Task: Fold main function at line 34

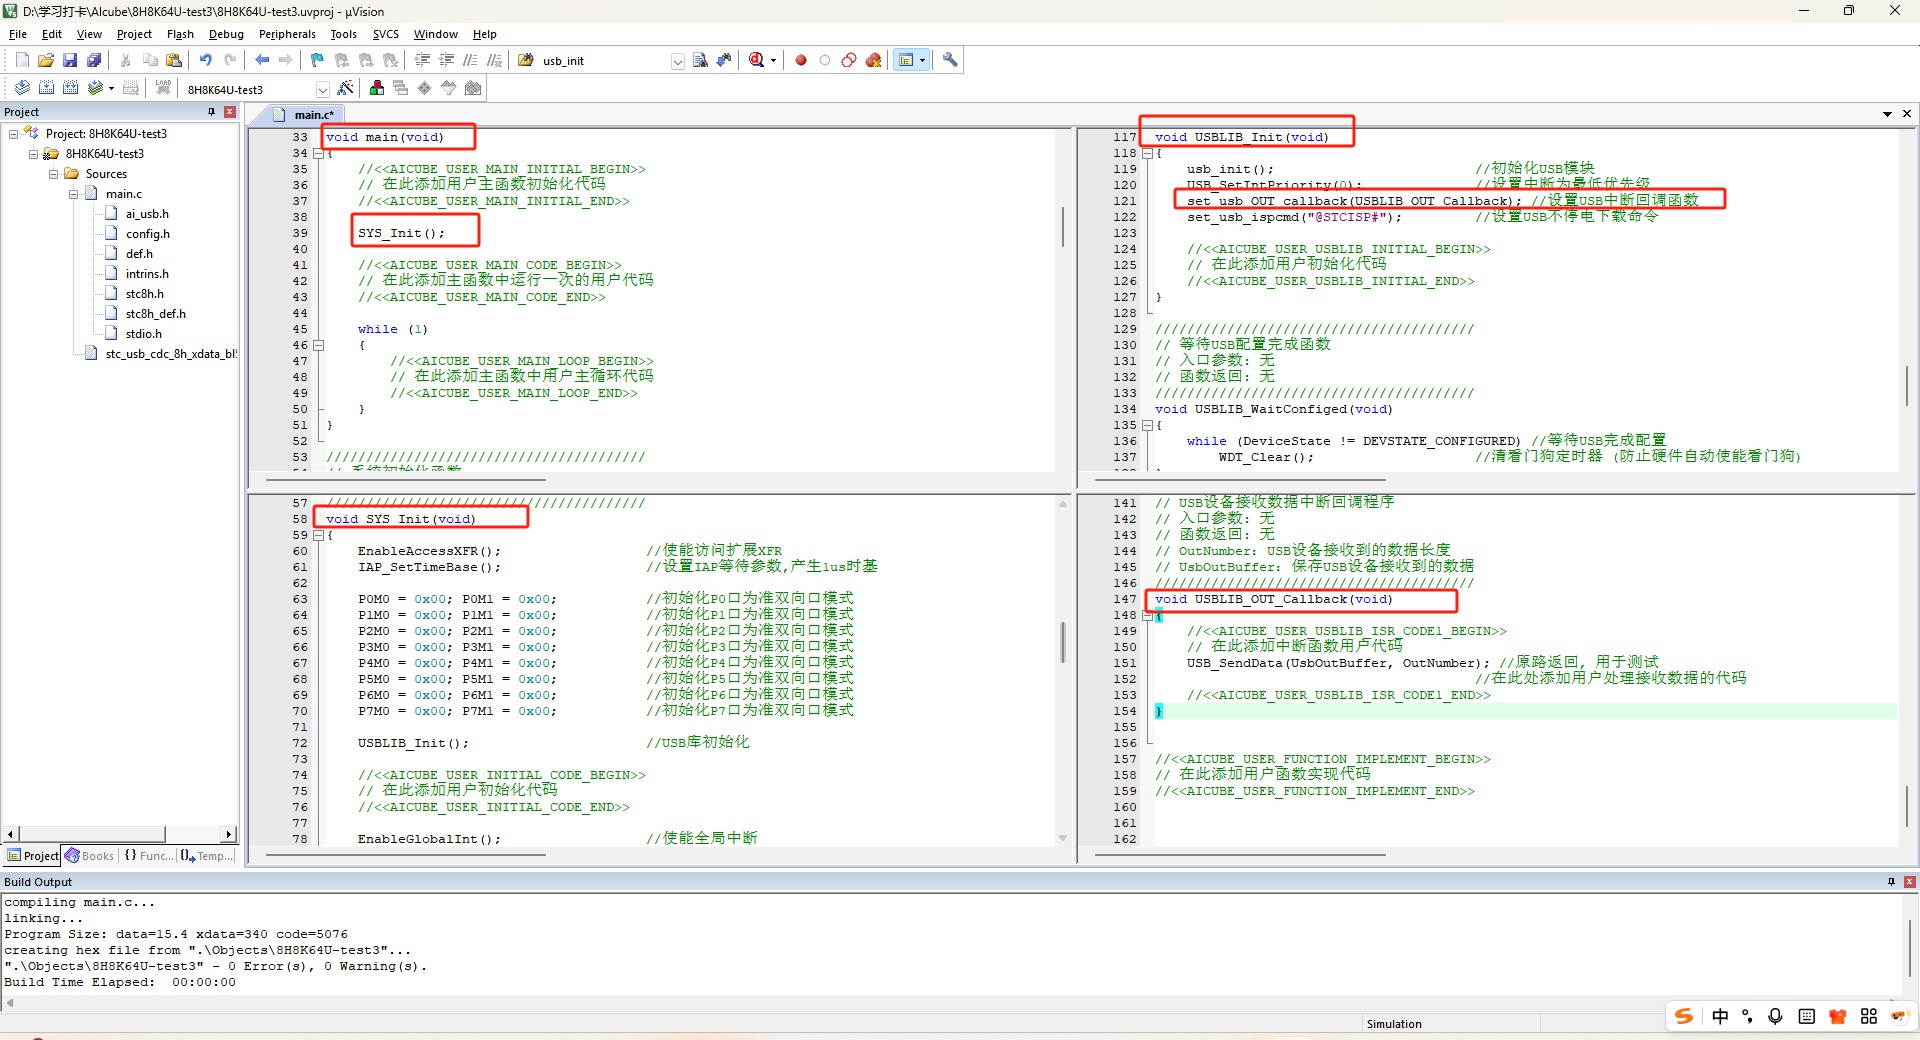Action: point(319,153)
